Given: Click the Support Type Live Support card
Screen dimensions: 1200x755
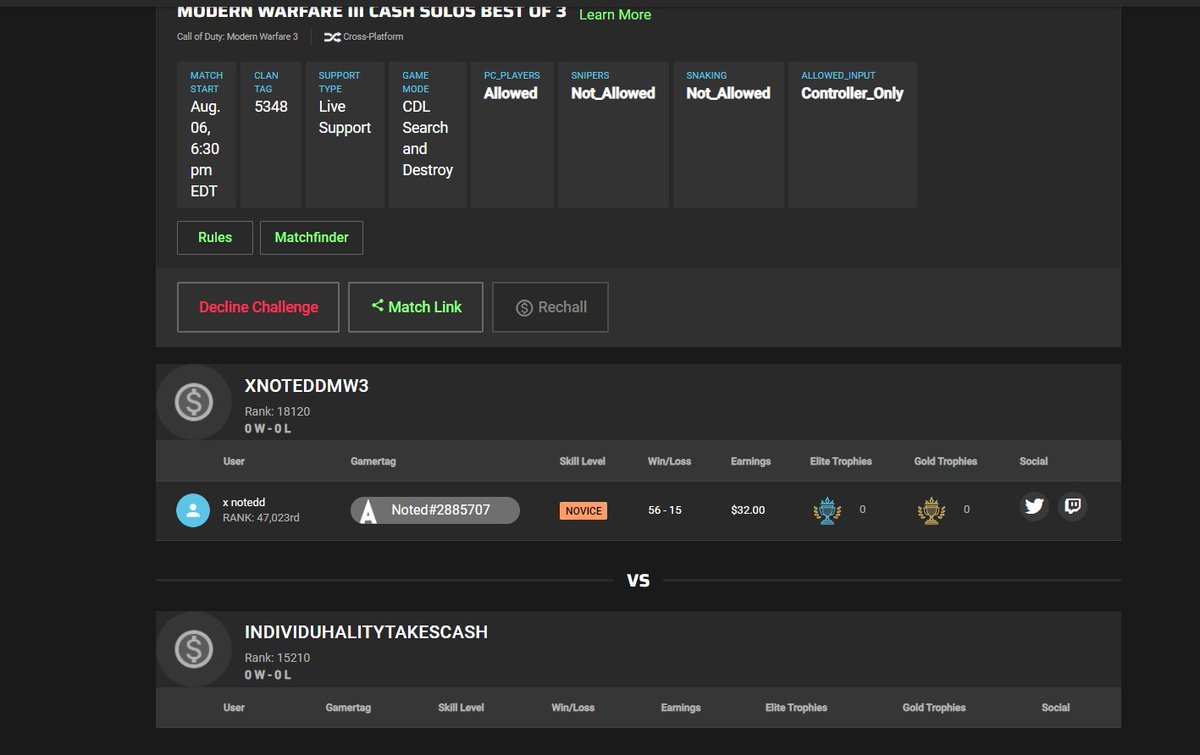Looking at the screenshot, I should tap(345, 135).
